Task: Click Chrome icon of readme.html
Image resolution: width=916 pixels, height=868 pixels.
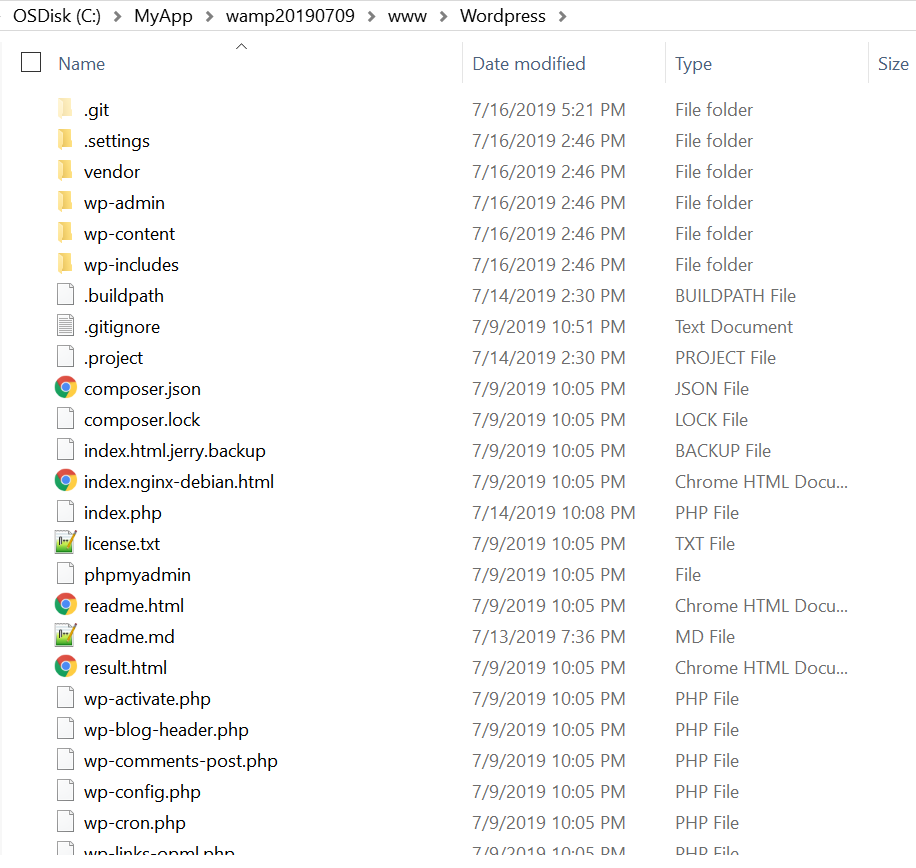Action: [65, 605]
